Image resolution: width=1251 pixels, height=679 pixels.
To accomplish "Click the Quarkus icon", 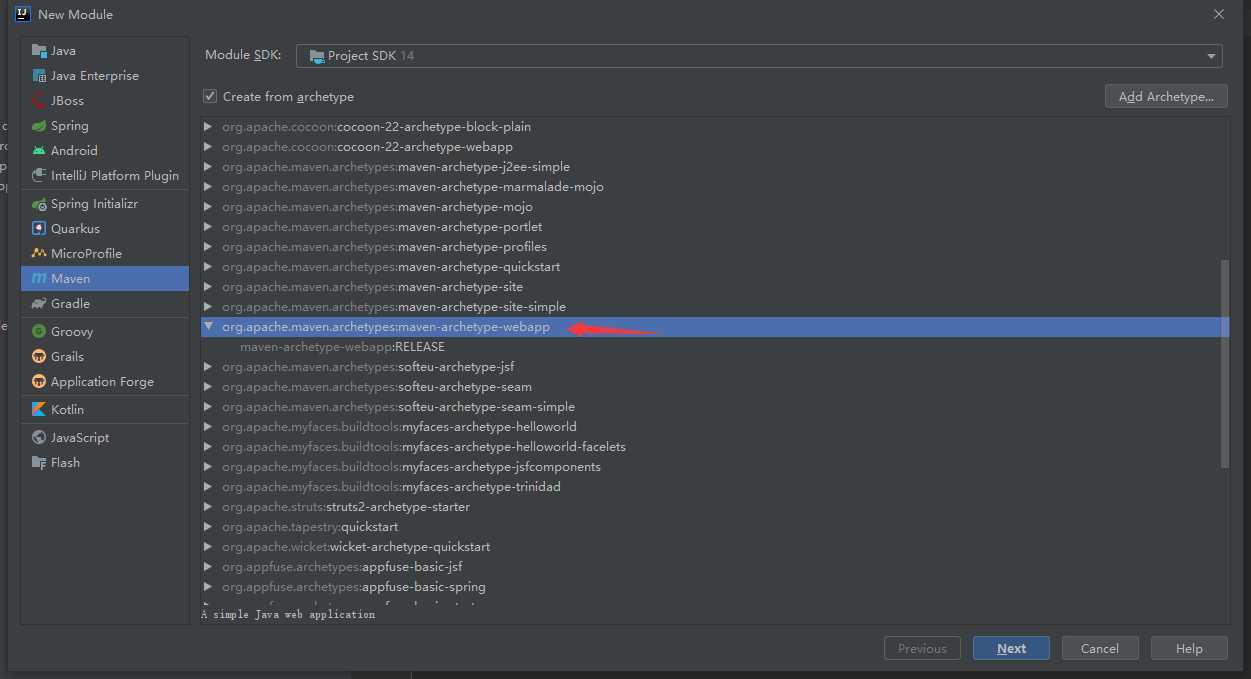I will pos(39,229).
